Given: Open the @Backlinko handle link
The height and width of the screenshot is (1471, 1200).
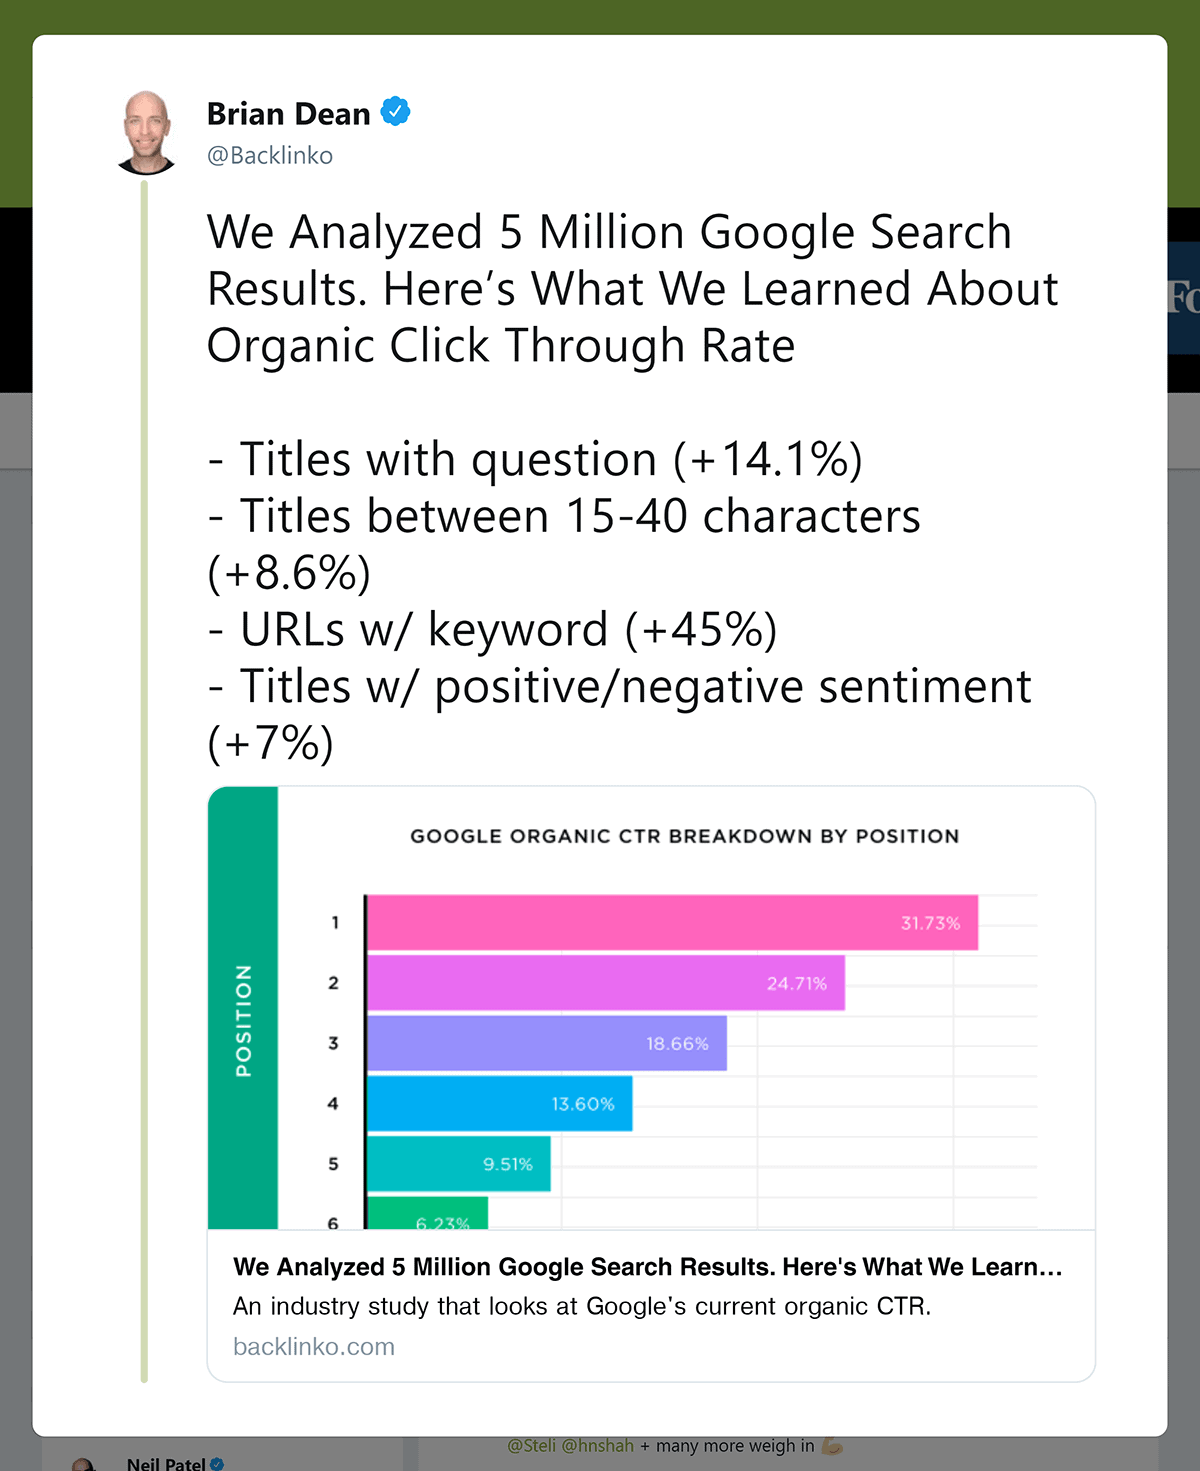Looking at the screenshot, I should (x=270, y=156).
